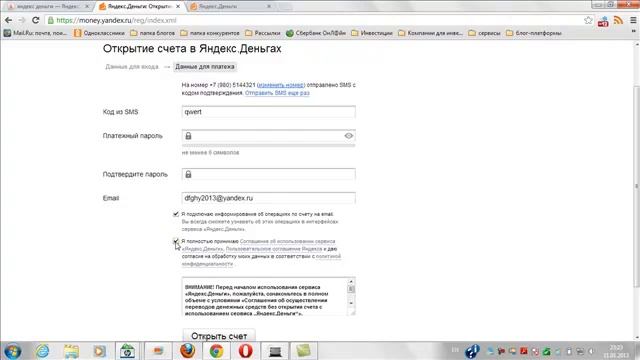Expand the папка конкурентов bookmark folder
Image resolution: width=640 pixels, height=360 pixels.
pyautogui.click(x=210, y=33)
